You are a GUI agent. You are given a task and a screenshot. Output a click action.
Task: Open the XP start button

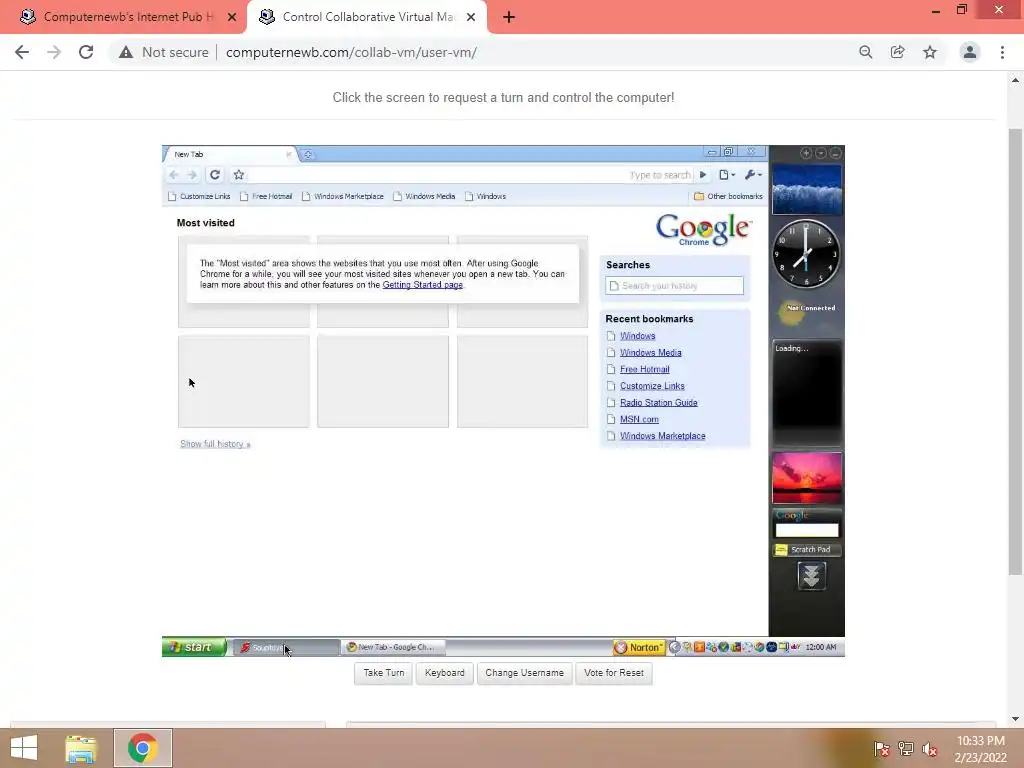pyautogui.click(x=194, y=647)
